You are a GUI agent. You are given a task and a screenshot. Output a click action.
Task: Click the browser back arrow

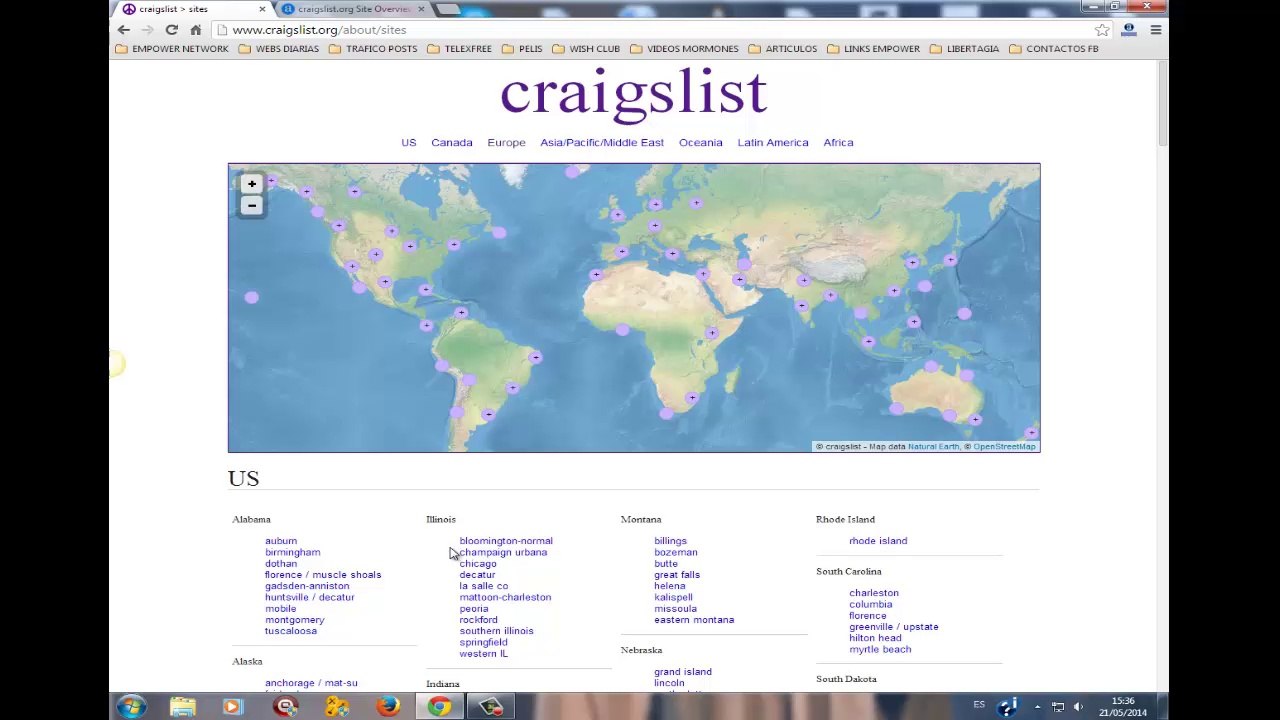(x=124, y=30)
